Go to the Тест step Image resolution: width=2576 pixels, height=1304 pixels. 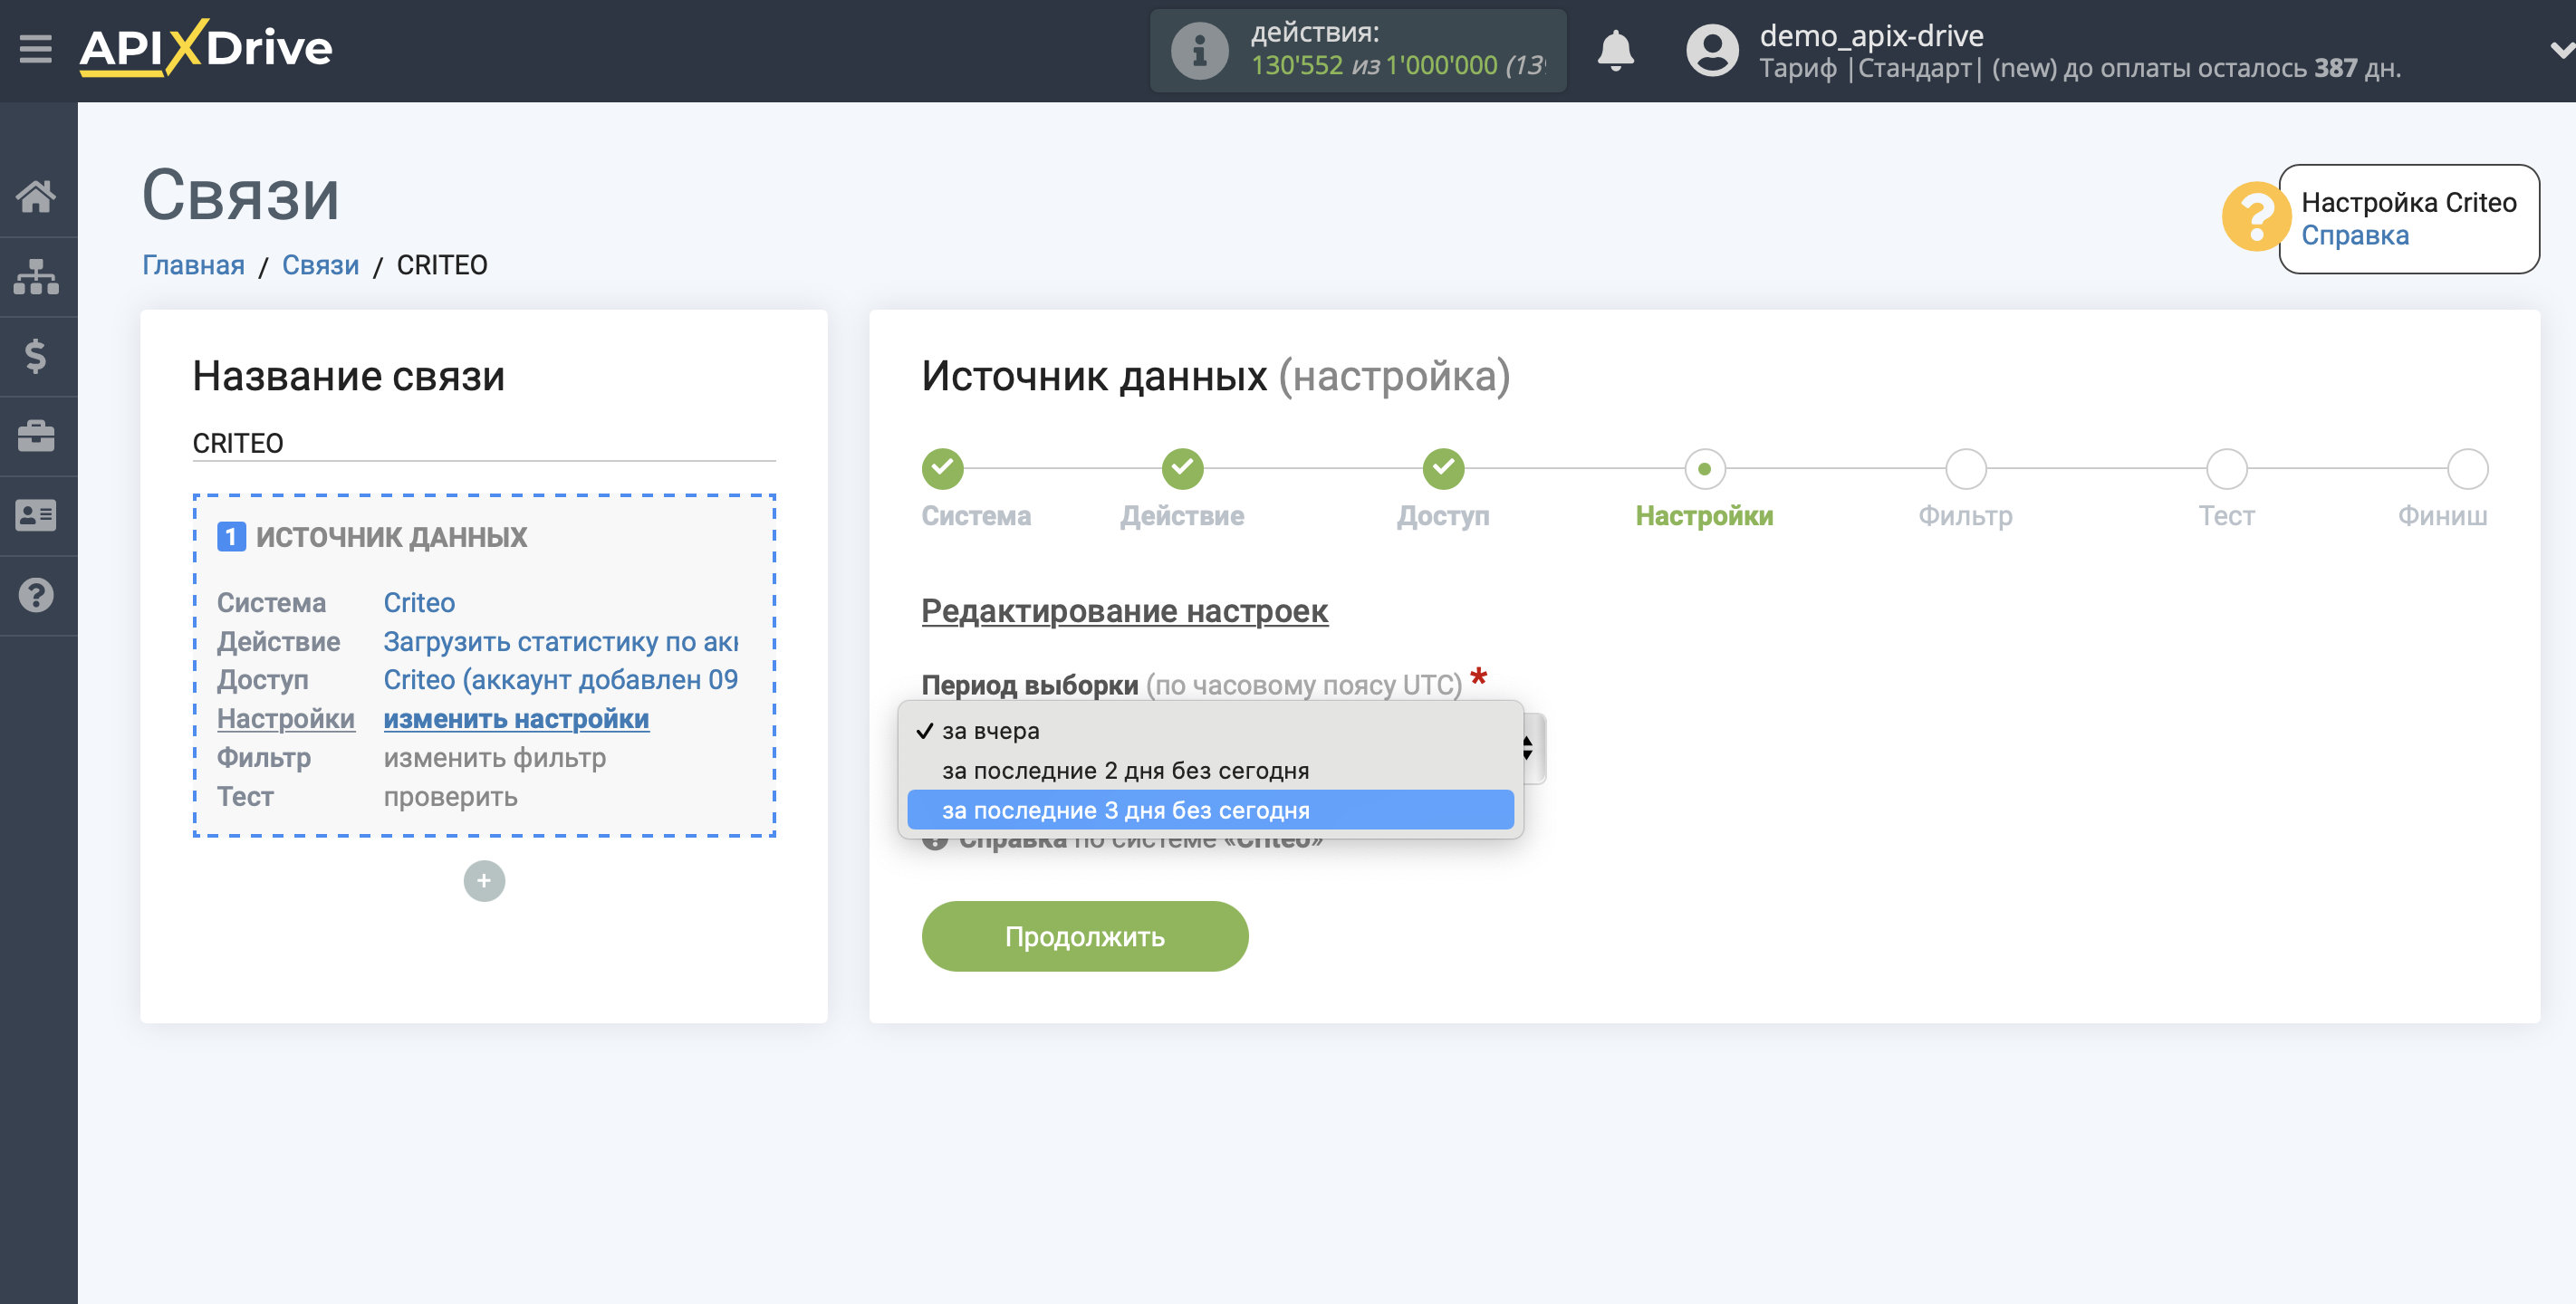click(2226, 469)
